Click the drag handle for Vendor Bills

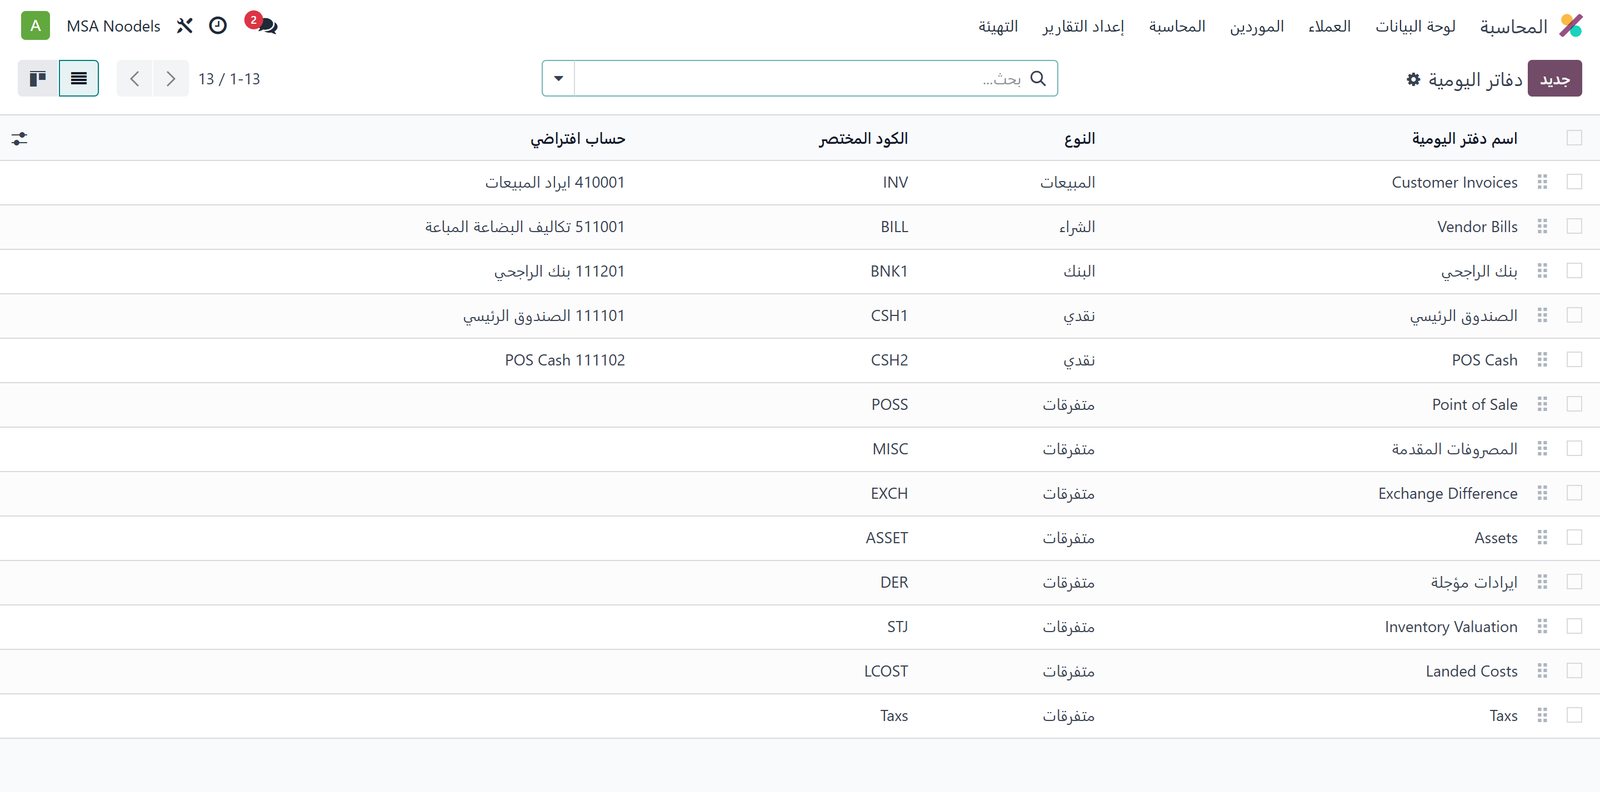pyautogui.click(x=1542, y=227)
